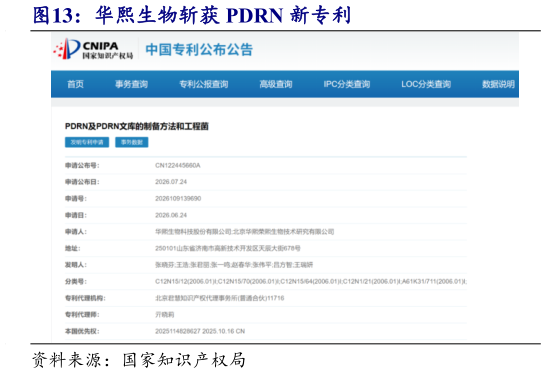546x373 pixels.
Task: Click the figure caption 图13 heading
Action: pos(192,15)
